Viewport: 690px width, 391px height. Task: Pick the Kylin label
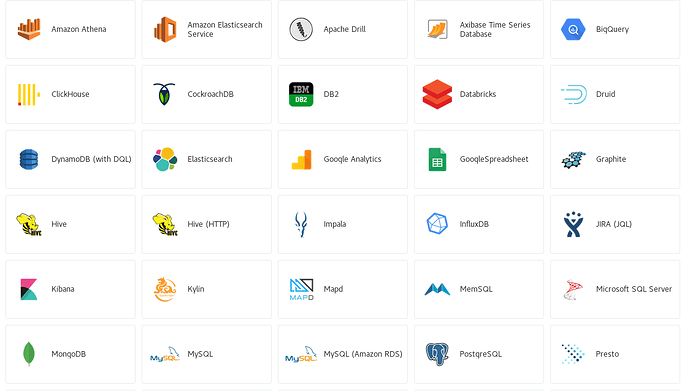tap(196, 289)
